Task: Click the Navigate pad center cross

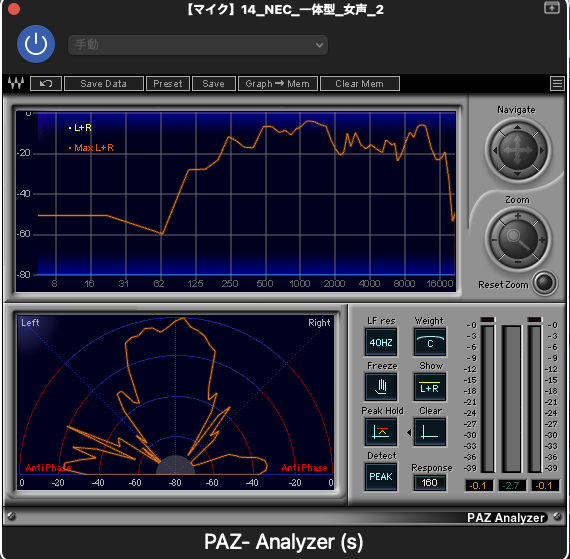Action: tap(517, 150)
